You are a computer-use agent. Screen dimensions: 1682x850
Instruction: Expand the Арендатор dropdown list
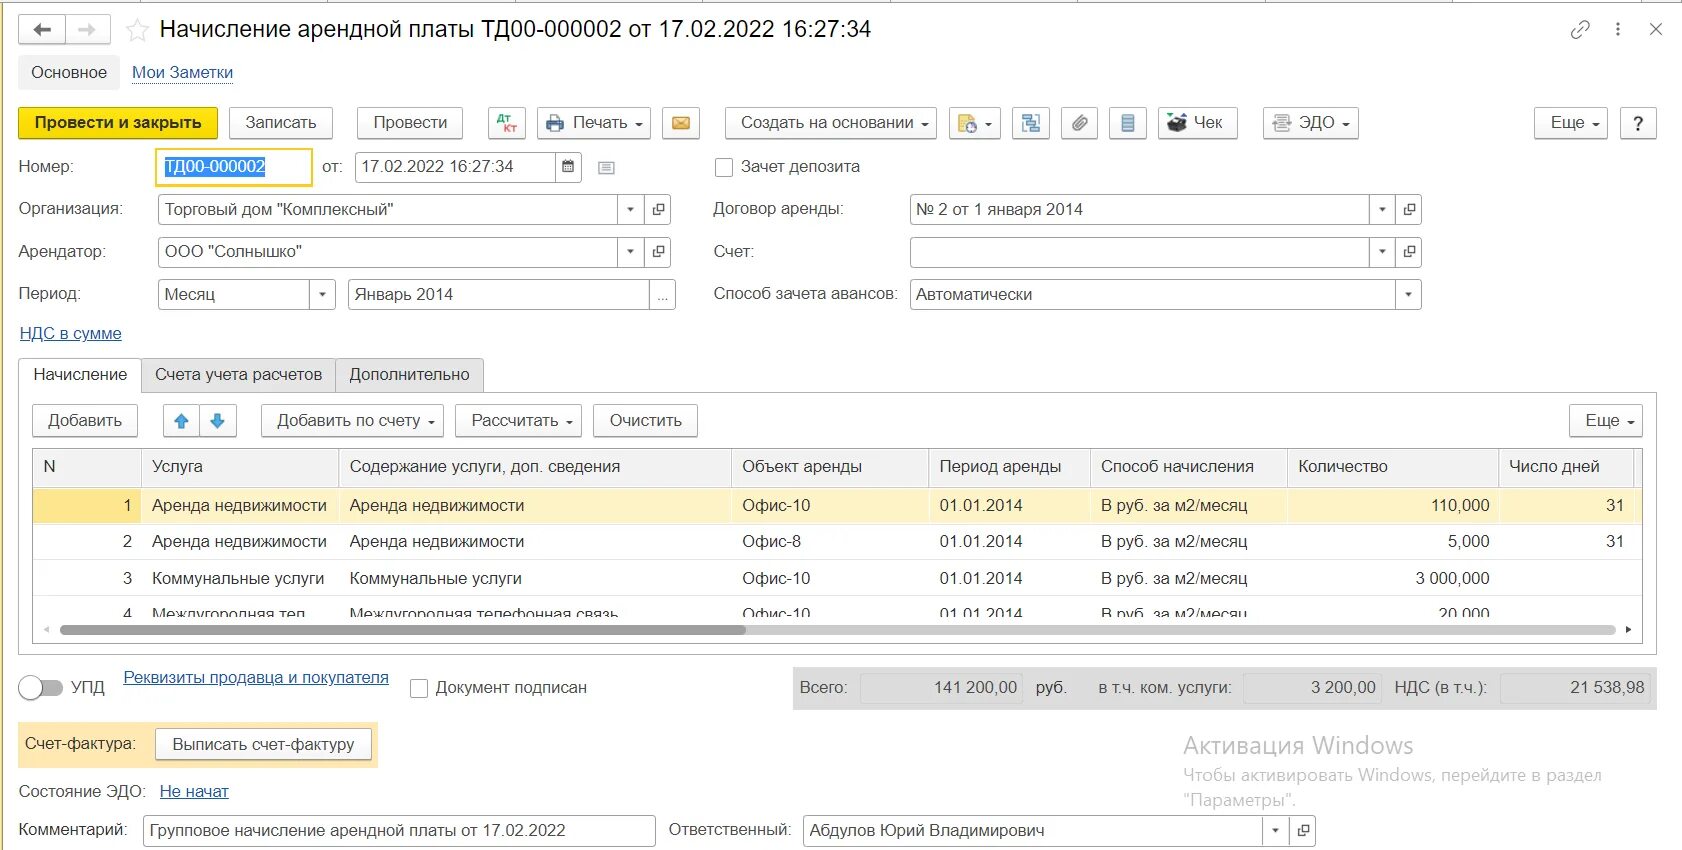(x=630, y=252)
